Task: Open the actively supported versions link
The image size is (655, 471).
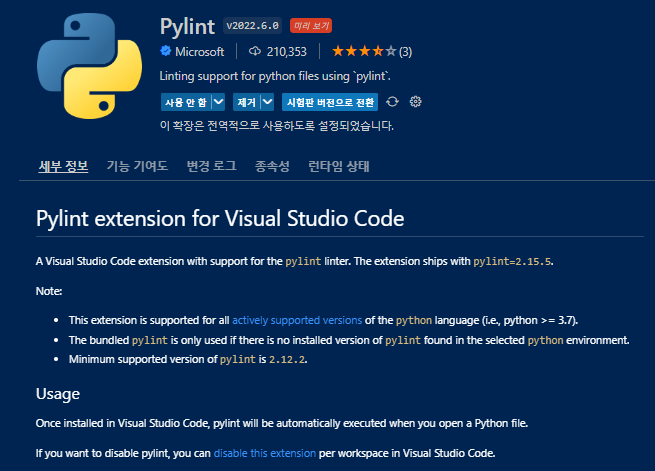Action: coord(297,320)
